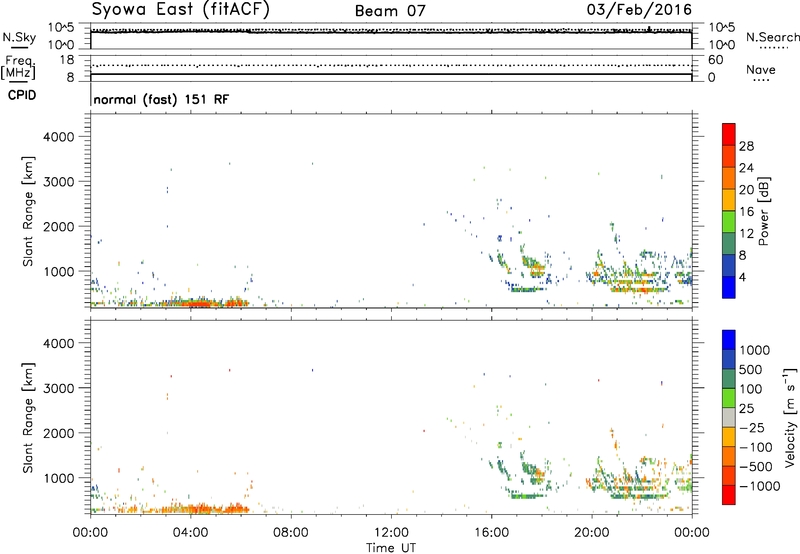Select the '3000' range tick of power panel
This screenshot has height=554, width=800.
59,182
